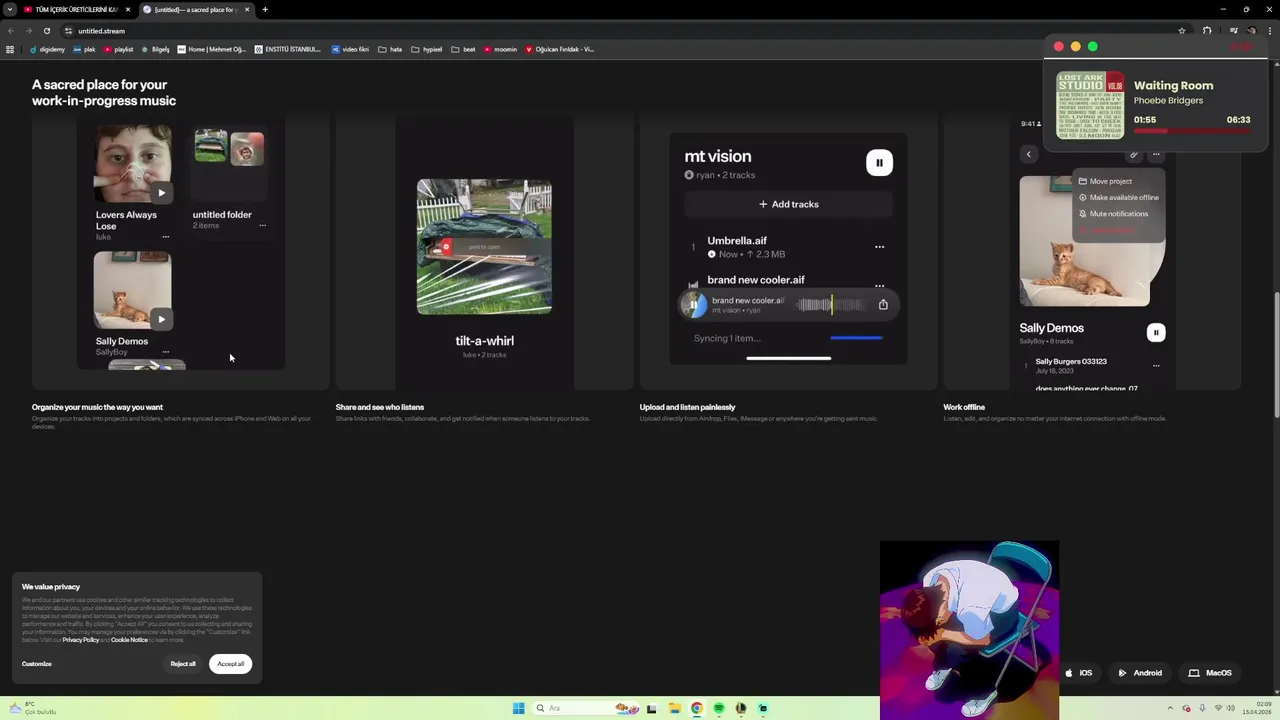Close the untitled.stream browser tab
This screenshot has width=1280, height=720.
tap(246, 9)
